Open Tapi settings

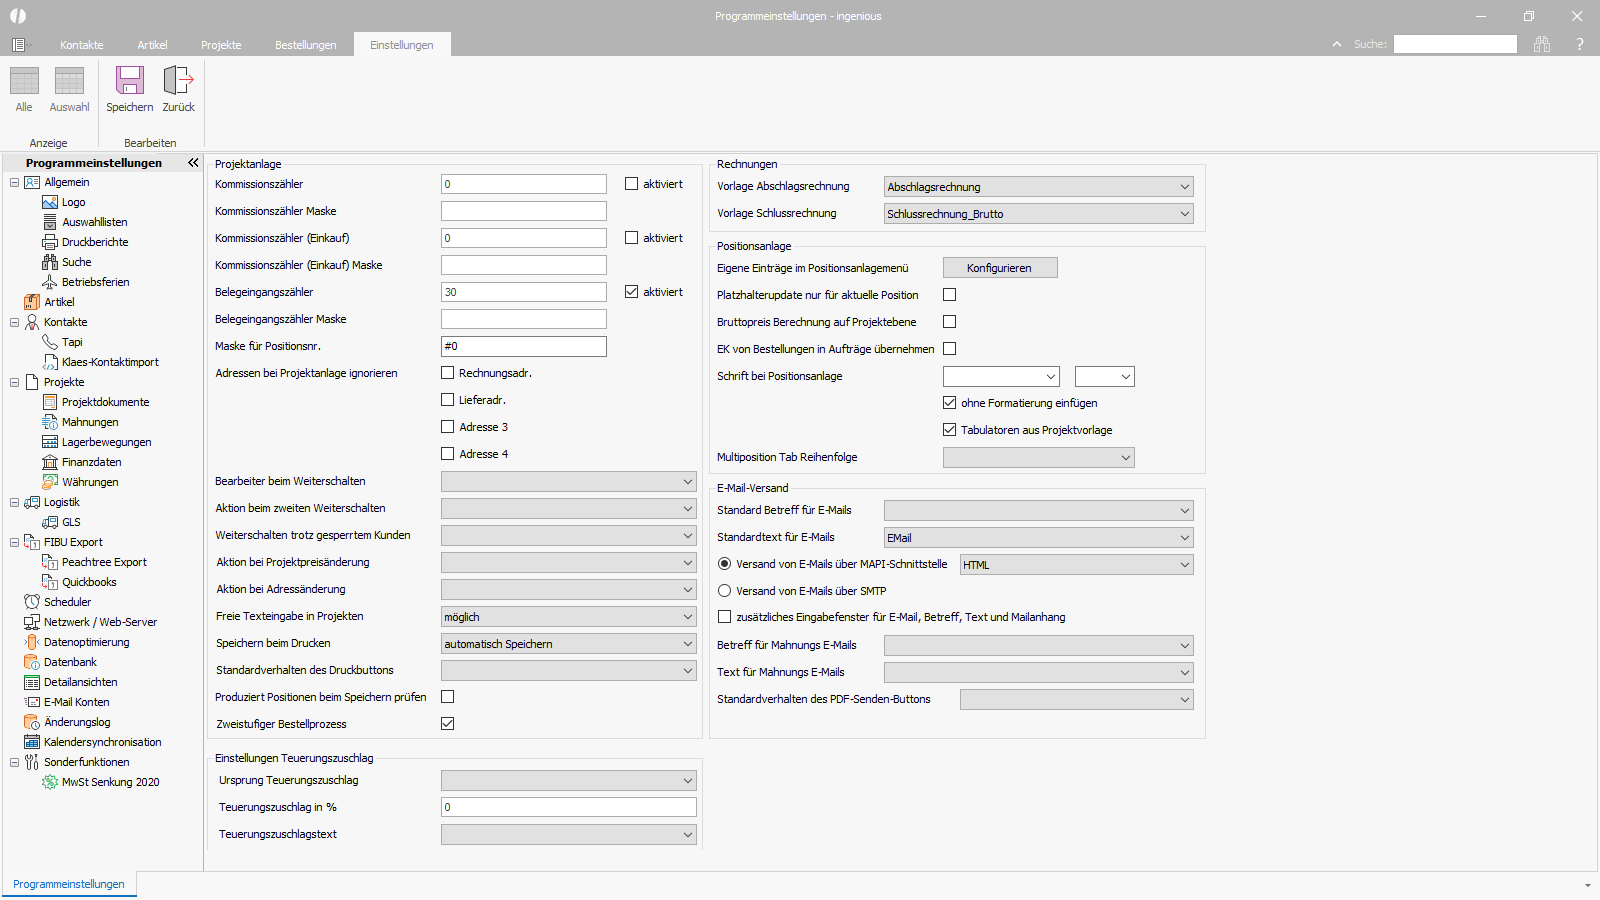[72, 342]
